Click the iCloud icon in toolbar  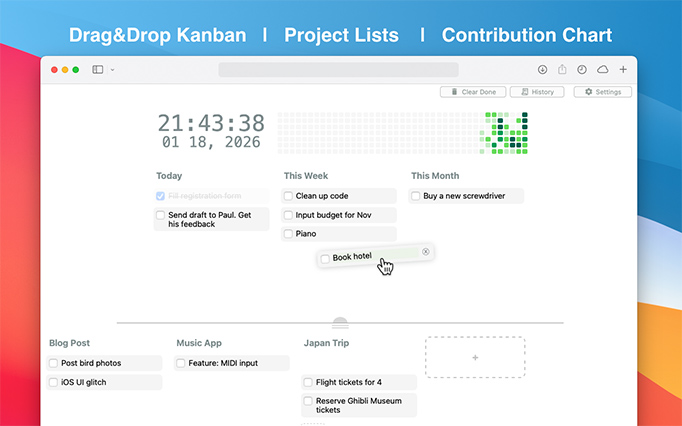(602, 70)
